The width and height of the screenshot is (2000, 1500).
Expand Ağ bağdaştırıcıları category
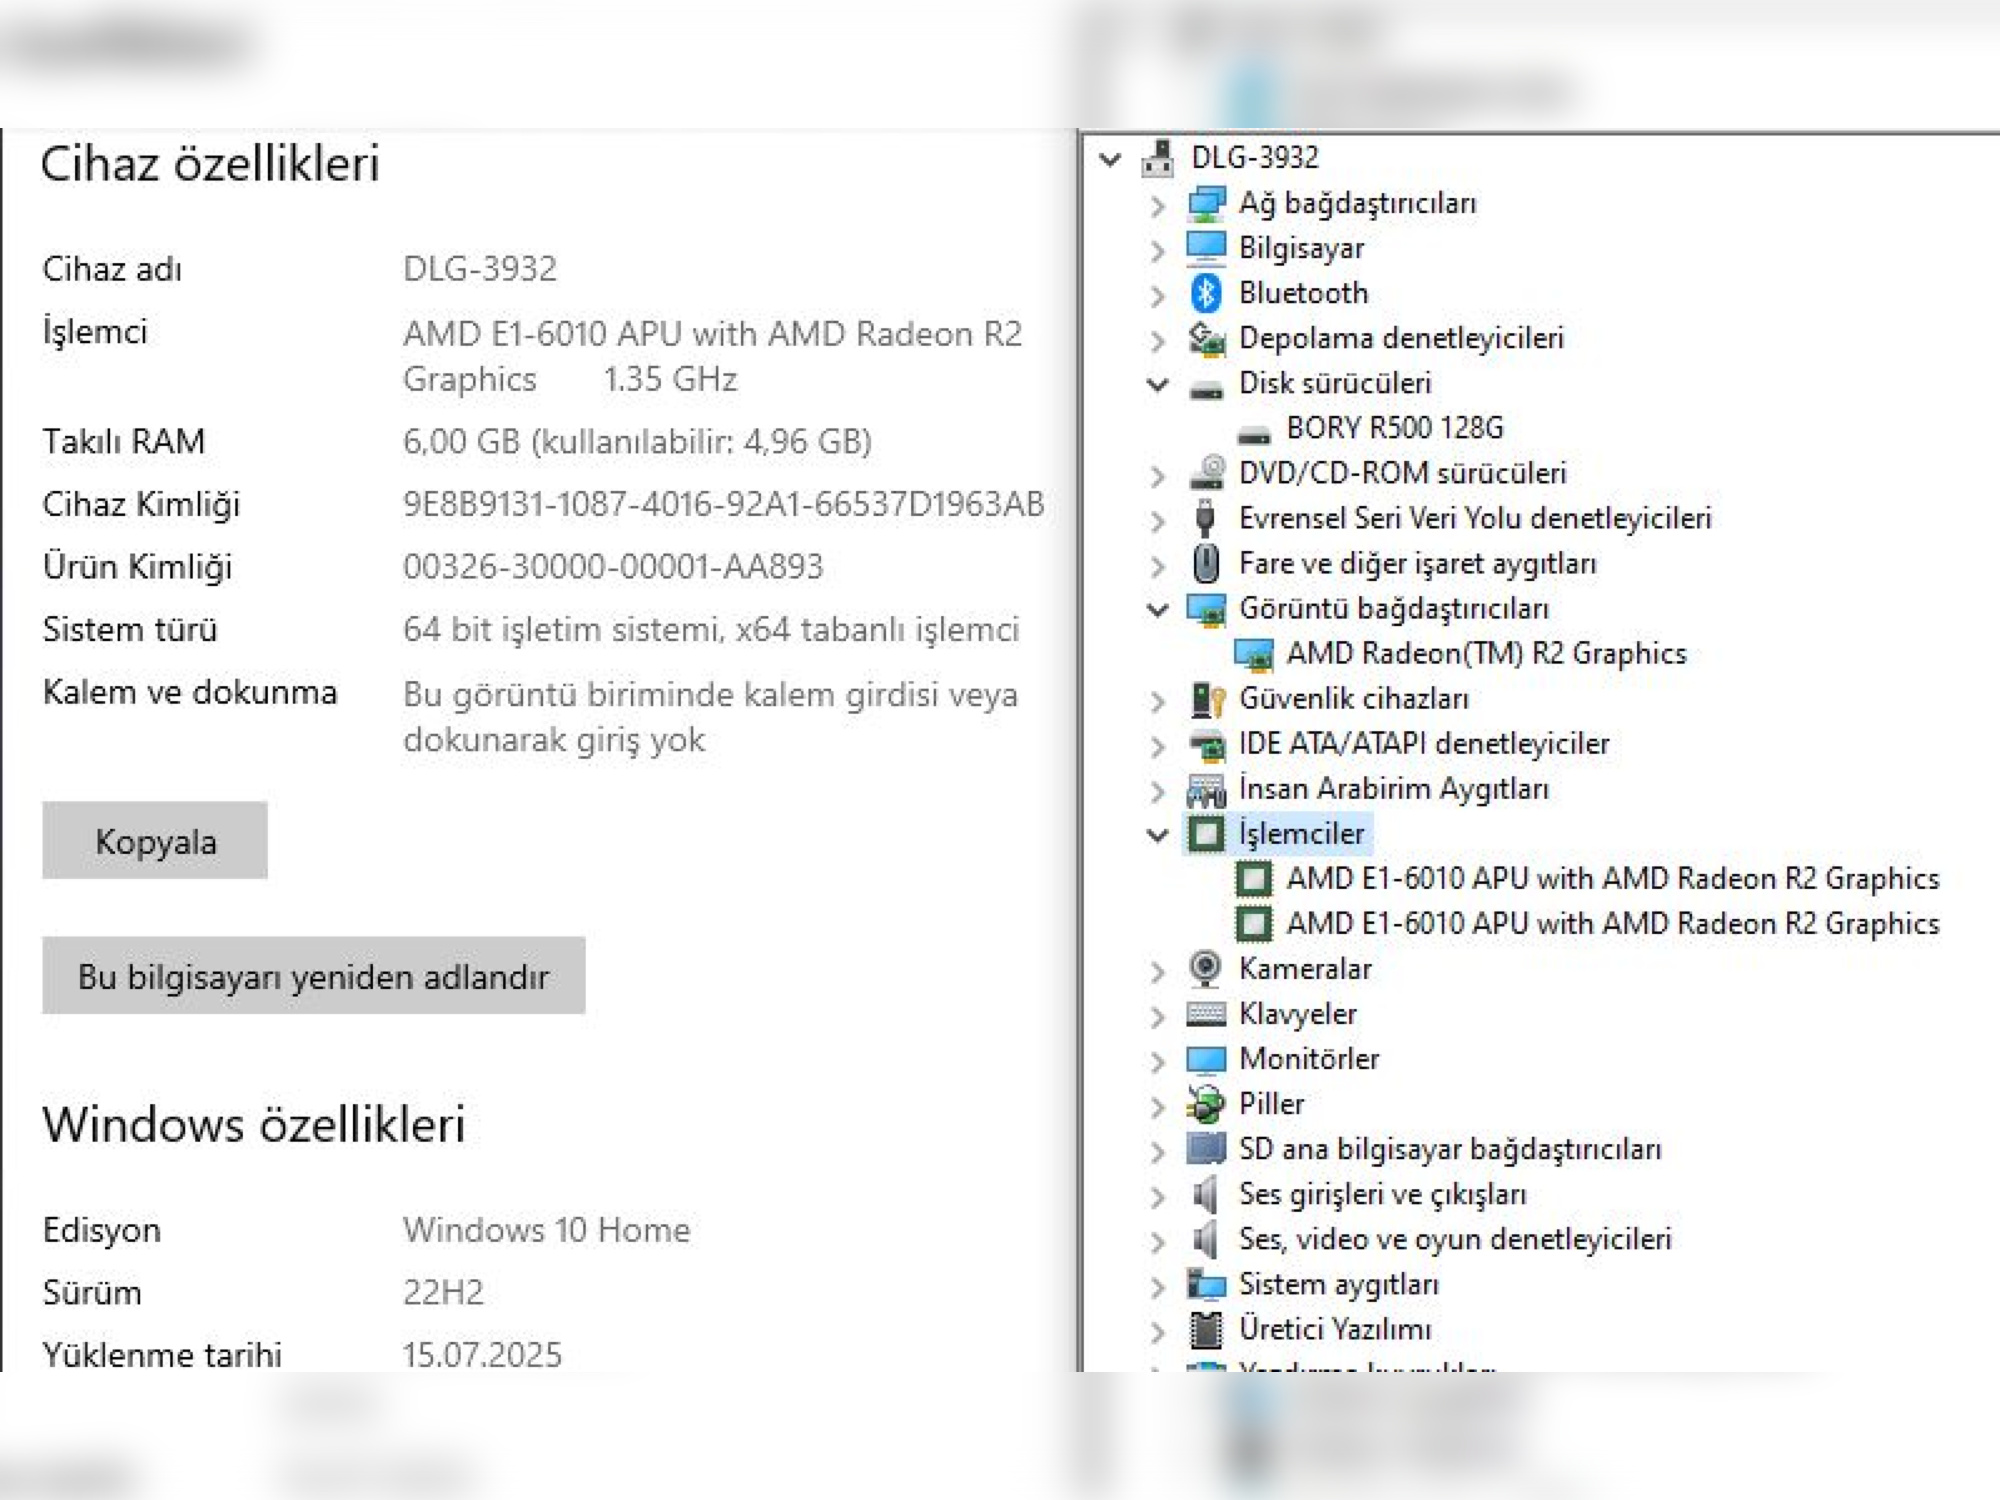tap(1158, 205)
